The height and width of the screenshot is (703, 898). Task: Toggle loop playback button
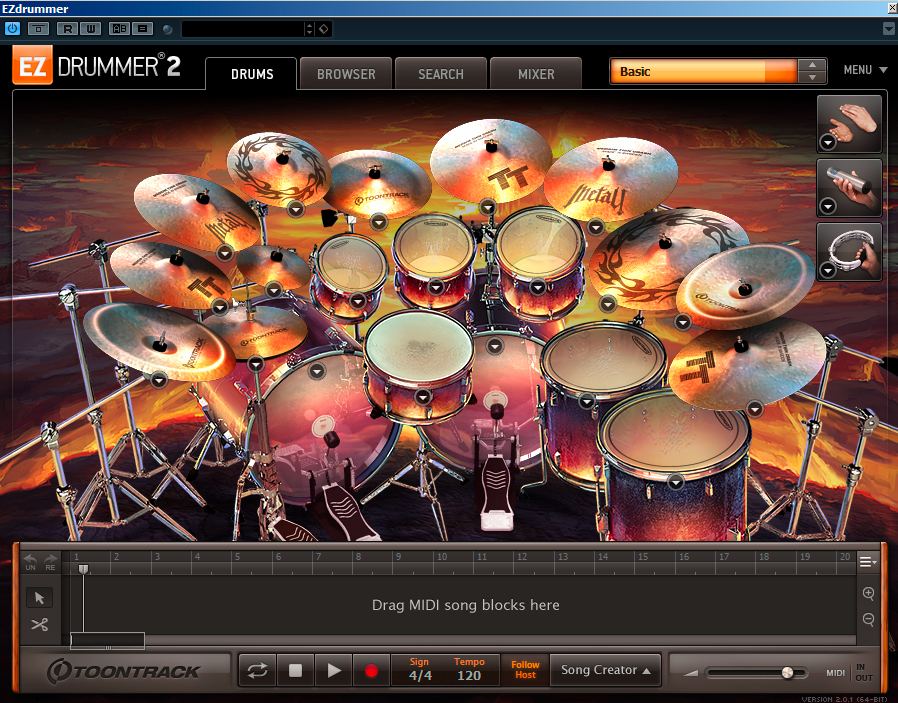tap(257, 670)
